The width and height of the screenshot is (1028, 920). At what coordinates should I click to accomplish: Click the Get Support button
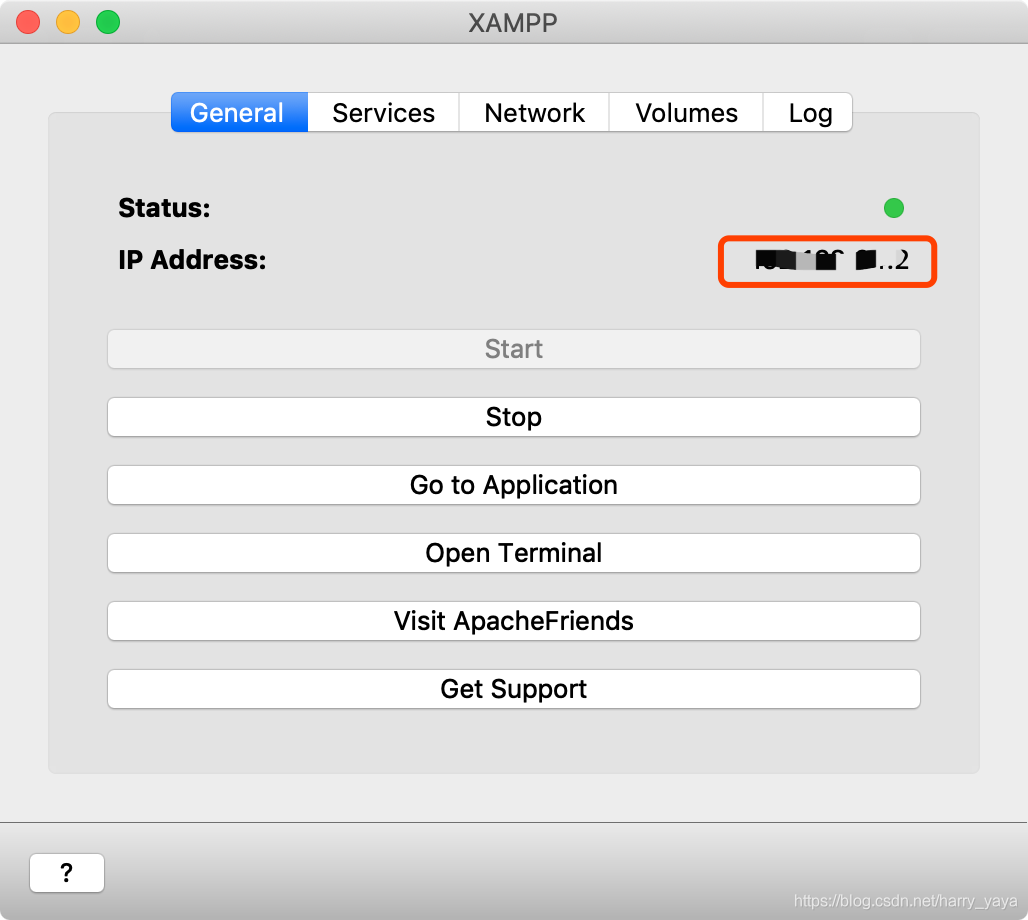pos(514,689)
